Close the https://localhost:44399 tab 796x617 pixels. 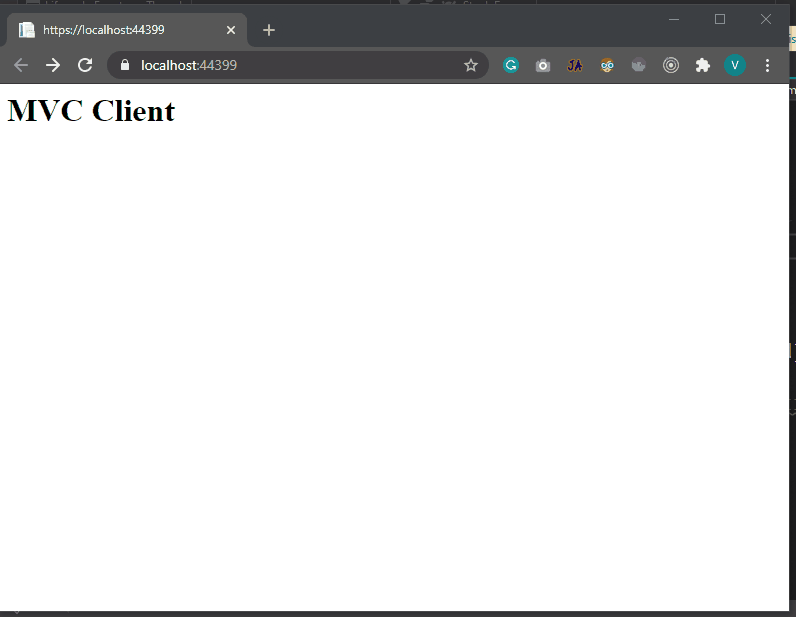tap(230, 30)
